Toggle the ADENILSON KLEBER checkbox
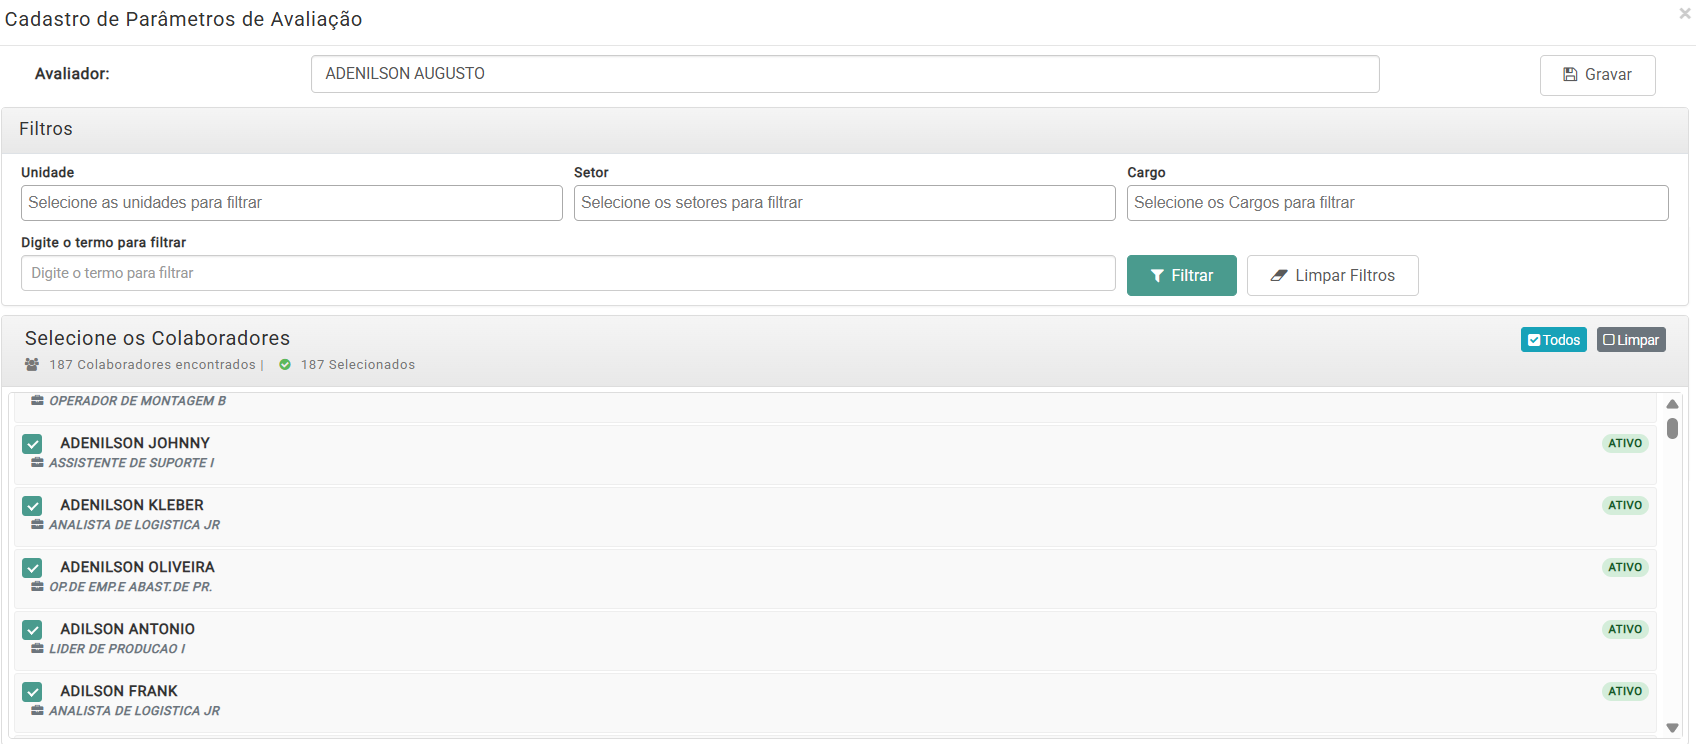Image resolution: width=1696 pixels, height=744 pixels. (33, 506)
